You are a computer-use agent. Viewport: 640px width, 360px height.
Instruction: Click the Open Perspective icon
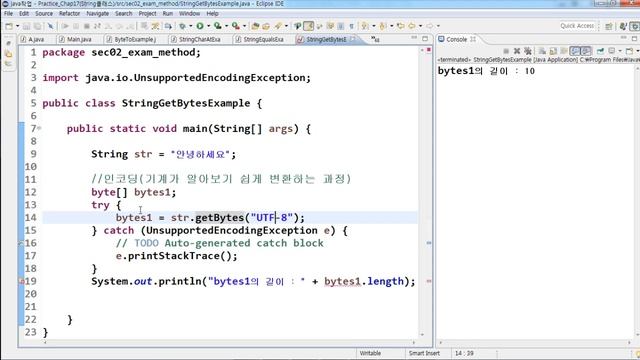click(609, 26)
